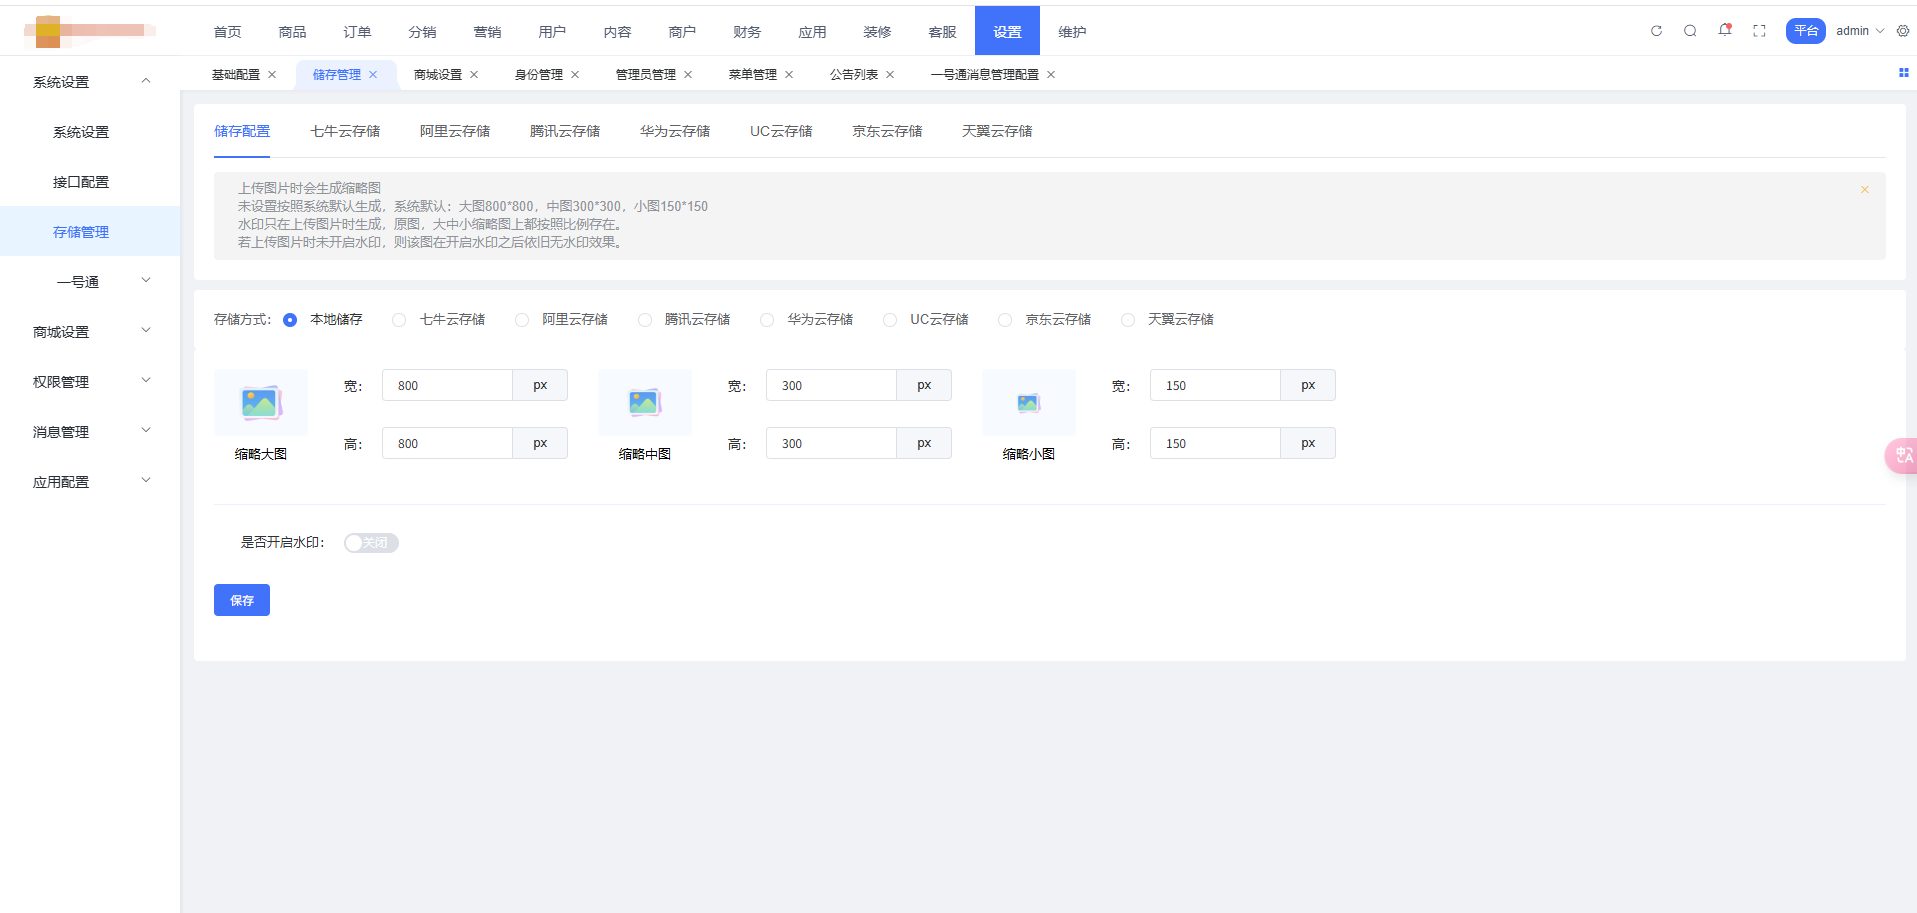Viewport: 1917px width, 913px height.
Task: Click the 缩略小图 image icon
Action: pyautogui.click(x=1029, y=402)
